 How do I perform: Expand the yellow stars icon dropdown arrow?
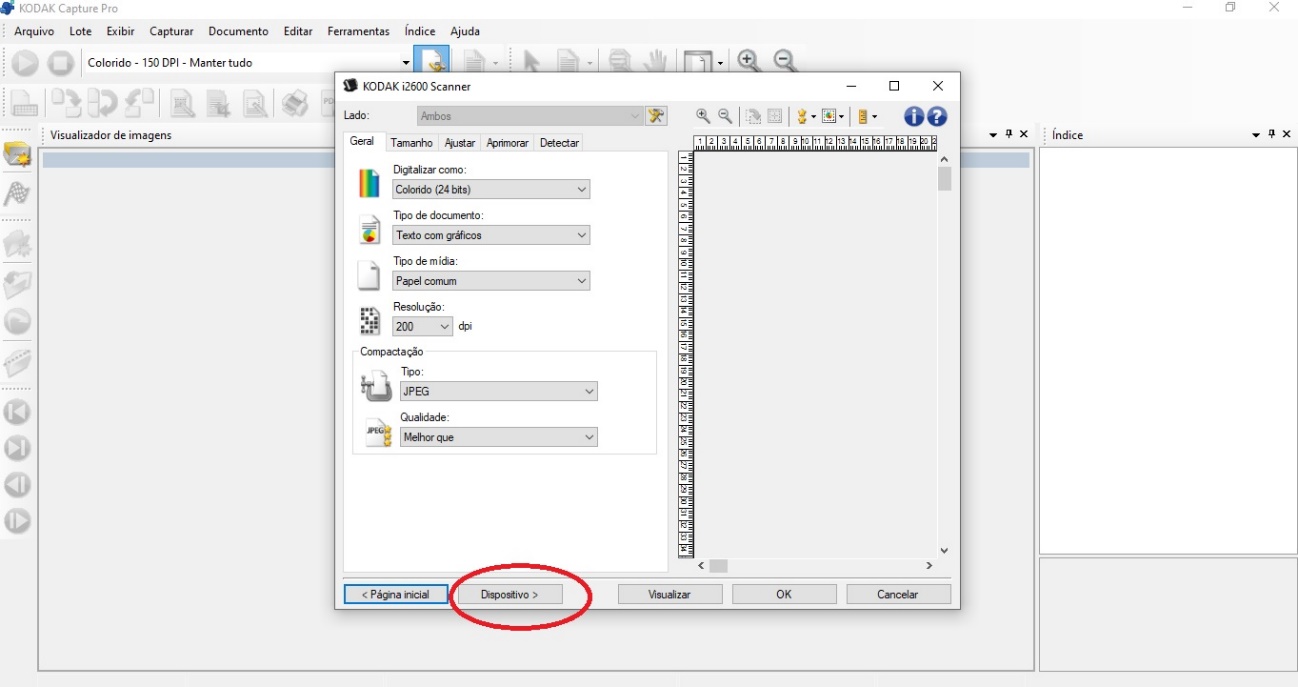pos(813,117)
